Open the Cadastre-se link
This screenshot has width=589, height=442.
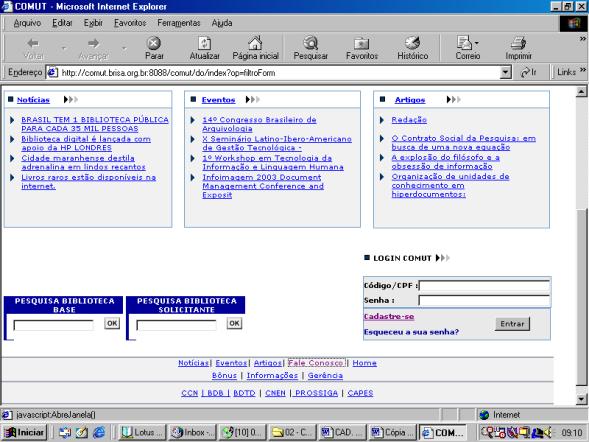pyautogui.click(x=389, y=317)
